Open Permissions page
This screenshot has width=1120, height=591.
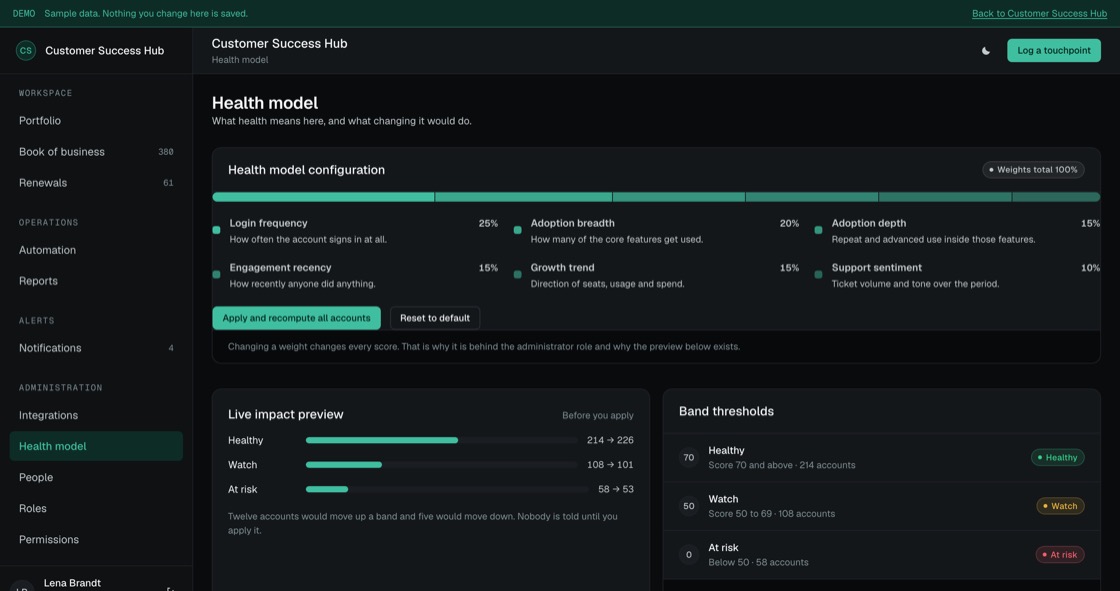pos(96,540)
